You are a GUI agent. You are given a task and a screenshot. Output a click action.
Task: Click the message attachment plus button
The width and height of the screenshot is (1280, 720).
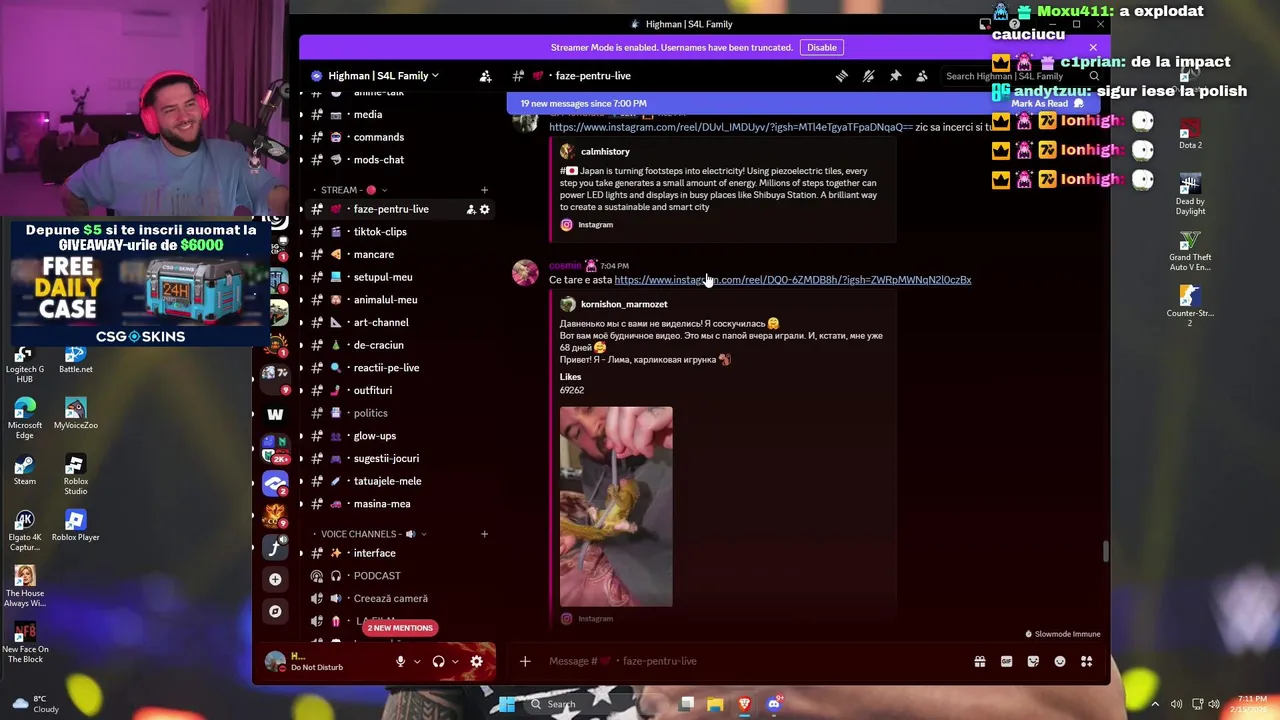click(x=525, y=661)
